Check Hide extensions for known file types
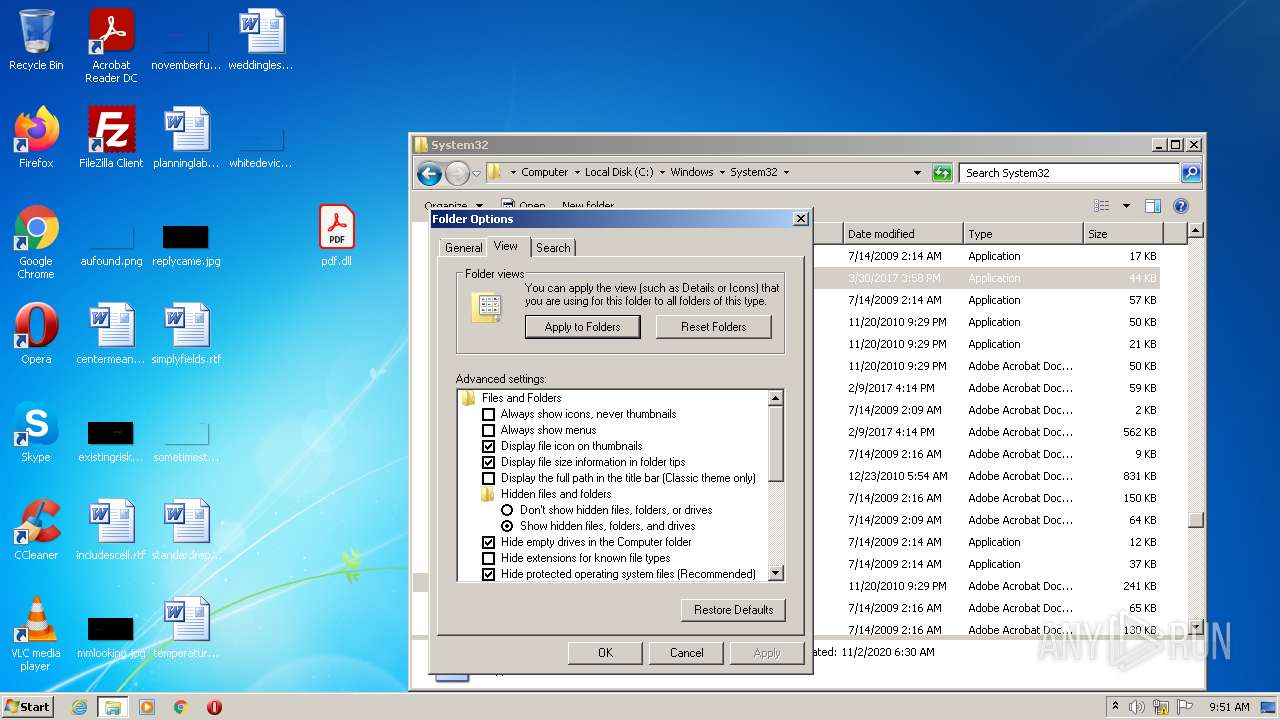 (x=489, y=558)
